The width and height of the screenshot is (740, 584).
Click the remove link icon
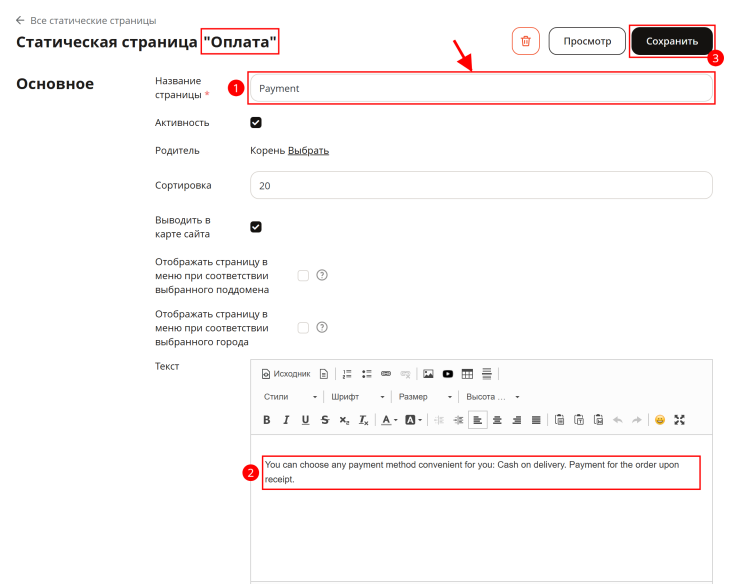click(405, 374)
